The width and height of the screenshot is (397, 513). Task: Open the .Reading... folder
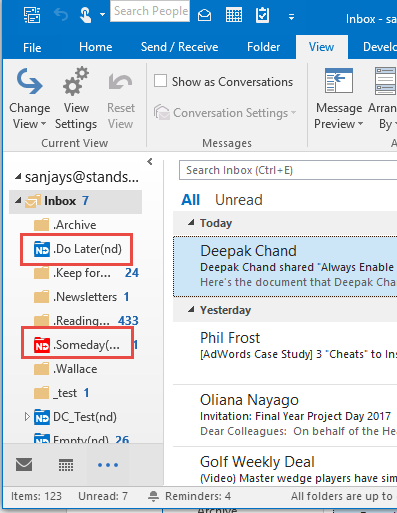pos(81,321)
